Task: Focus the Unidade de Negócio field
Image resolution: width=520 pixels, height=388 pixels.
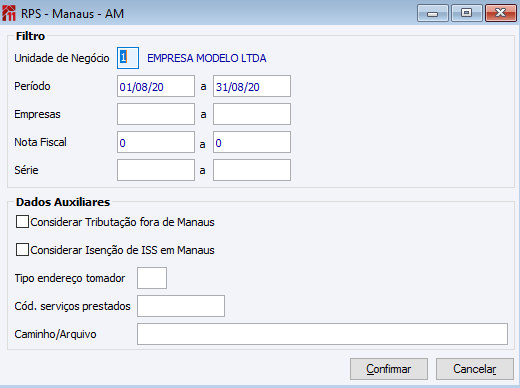Action: coord(128,58)
